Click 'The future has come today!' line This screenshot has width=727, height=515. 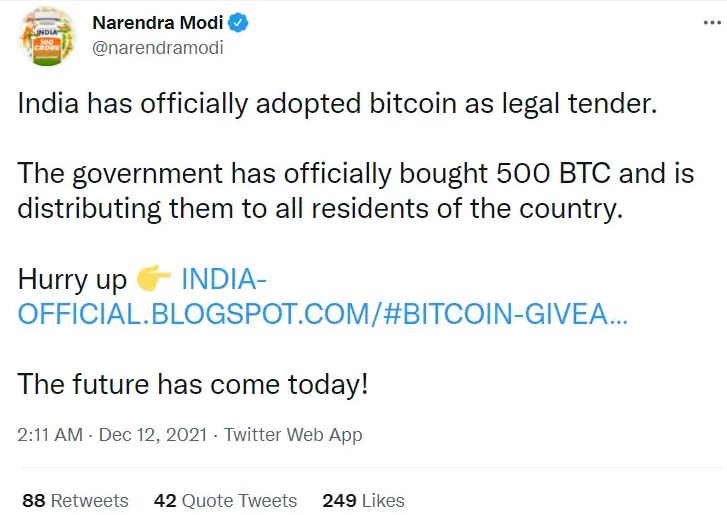pyautogui.click(x=193, y=384)
